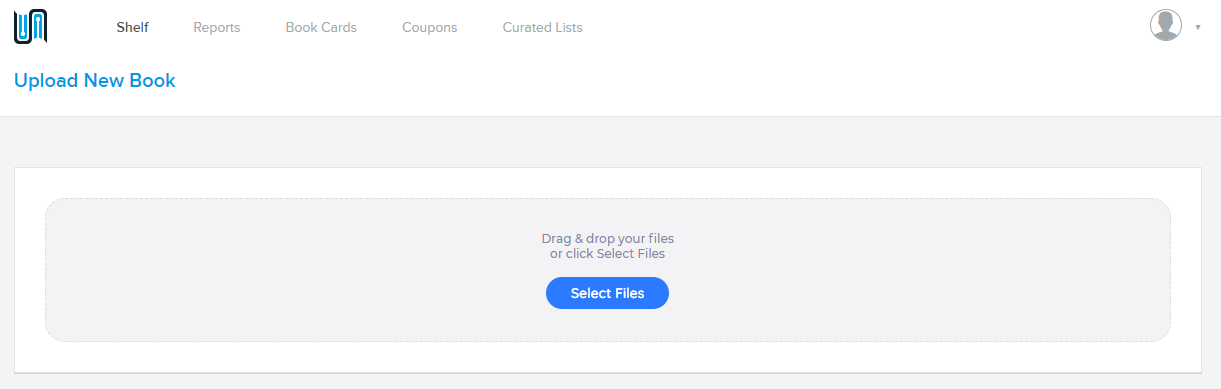Viewport: 1221px width, 389px height.
Task: Switch to Book Cards
Action: [321, 28]
